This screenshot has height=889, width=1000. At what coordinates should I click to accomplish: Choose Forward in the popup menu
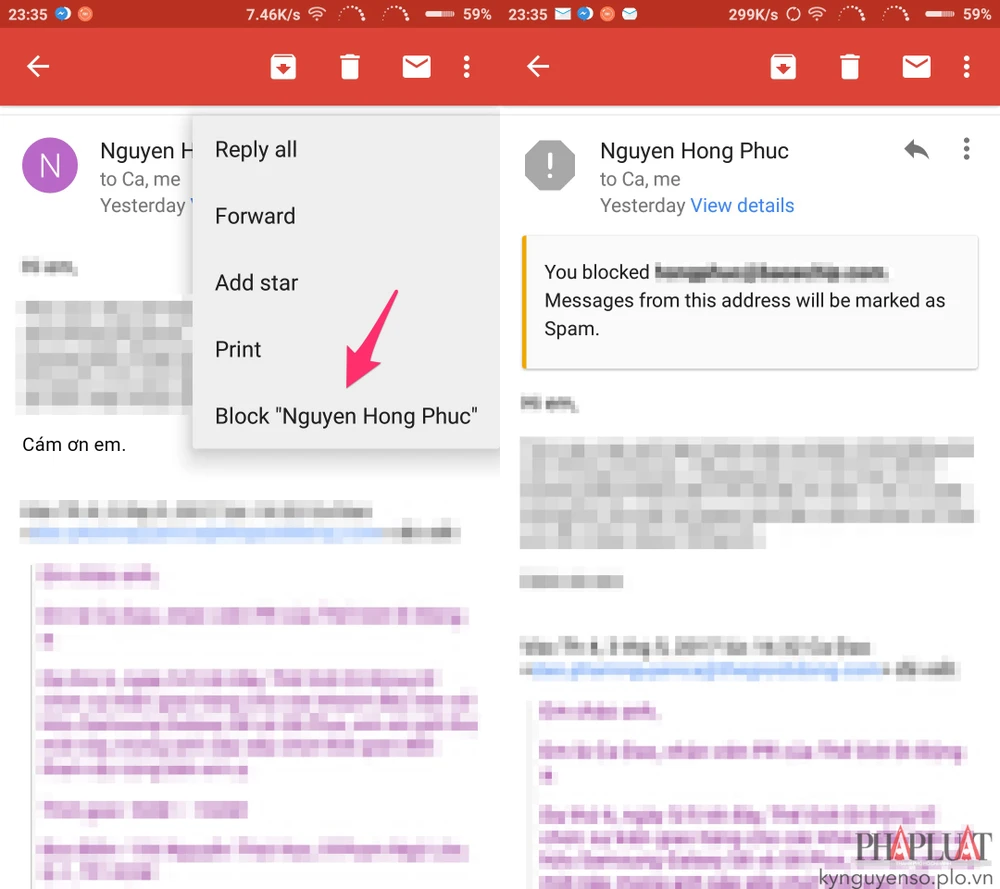255,216
